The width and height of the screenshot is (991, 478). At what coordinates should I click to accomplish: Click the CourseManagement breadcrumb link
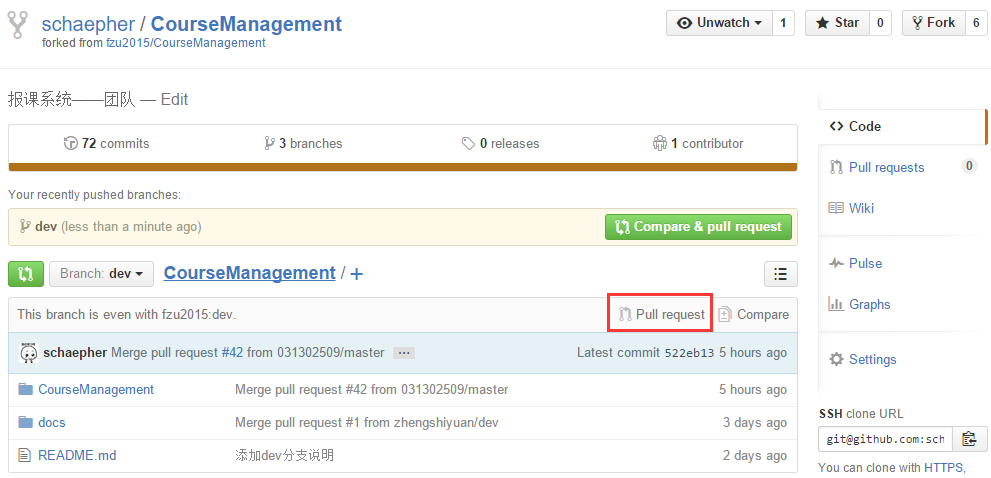click(250, 273)
